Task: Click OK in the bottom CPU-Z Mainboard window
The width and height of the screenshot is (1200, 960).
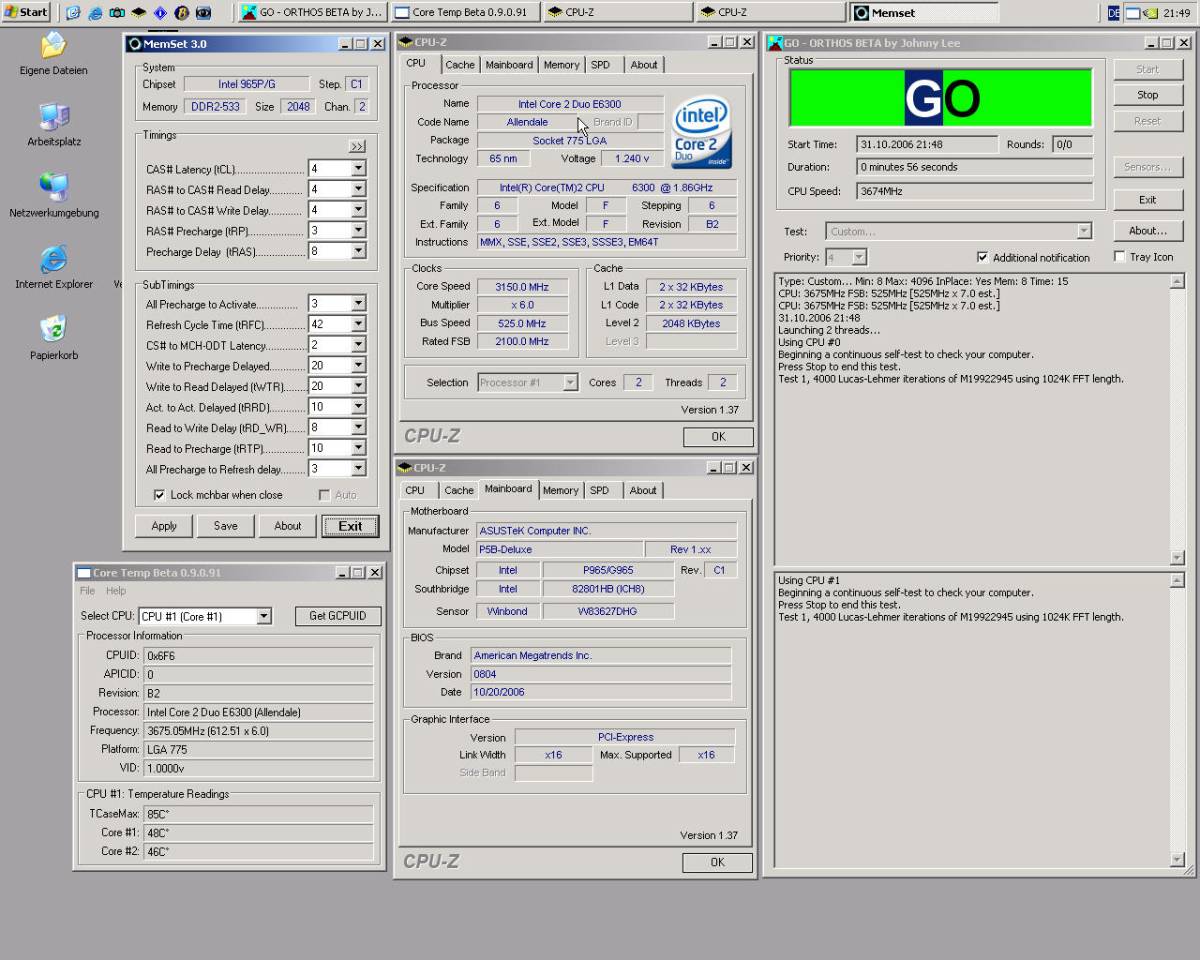Action: tap(718, 862)
